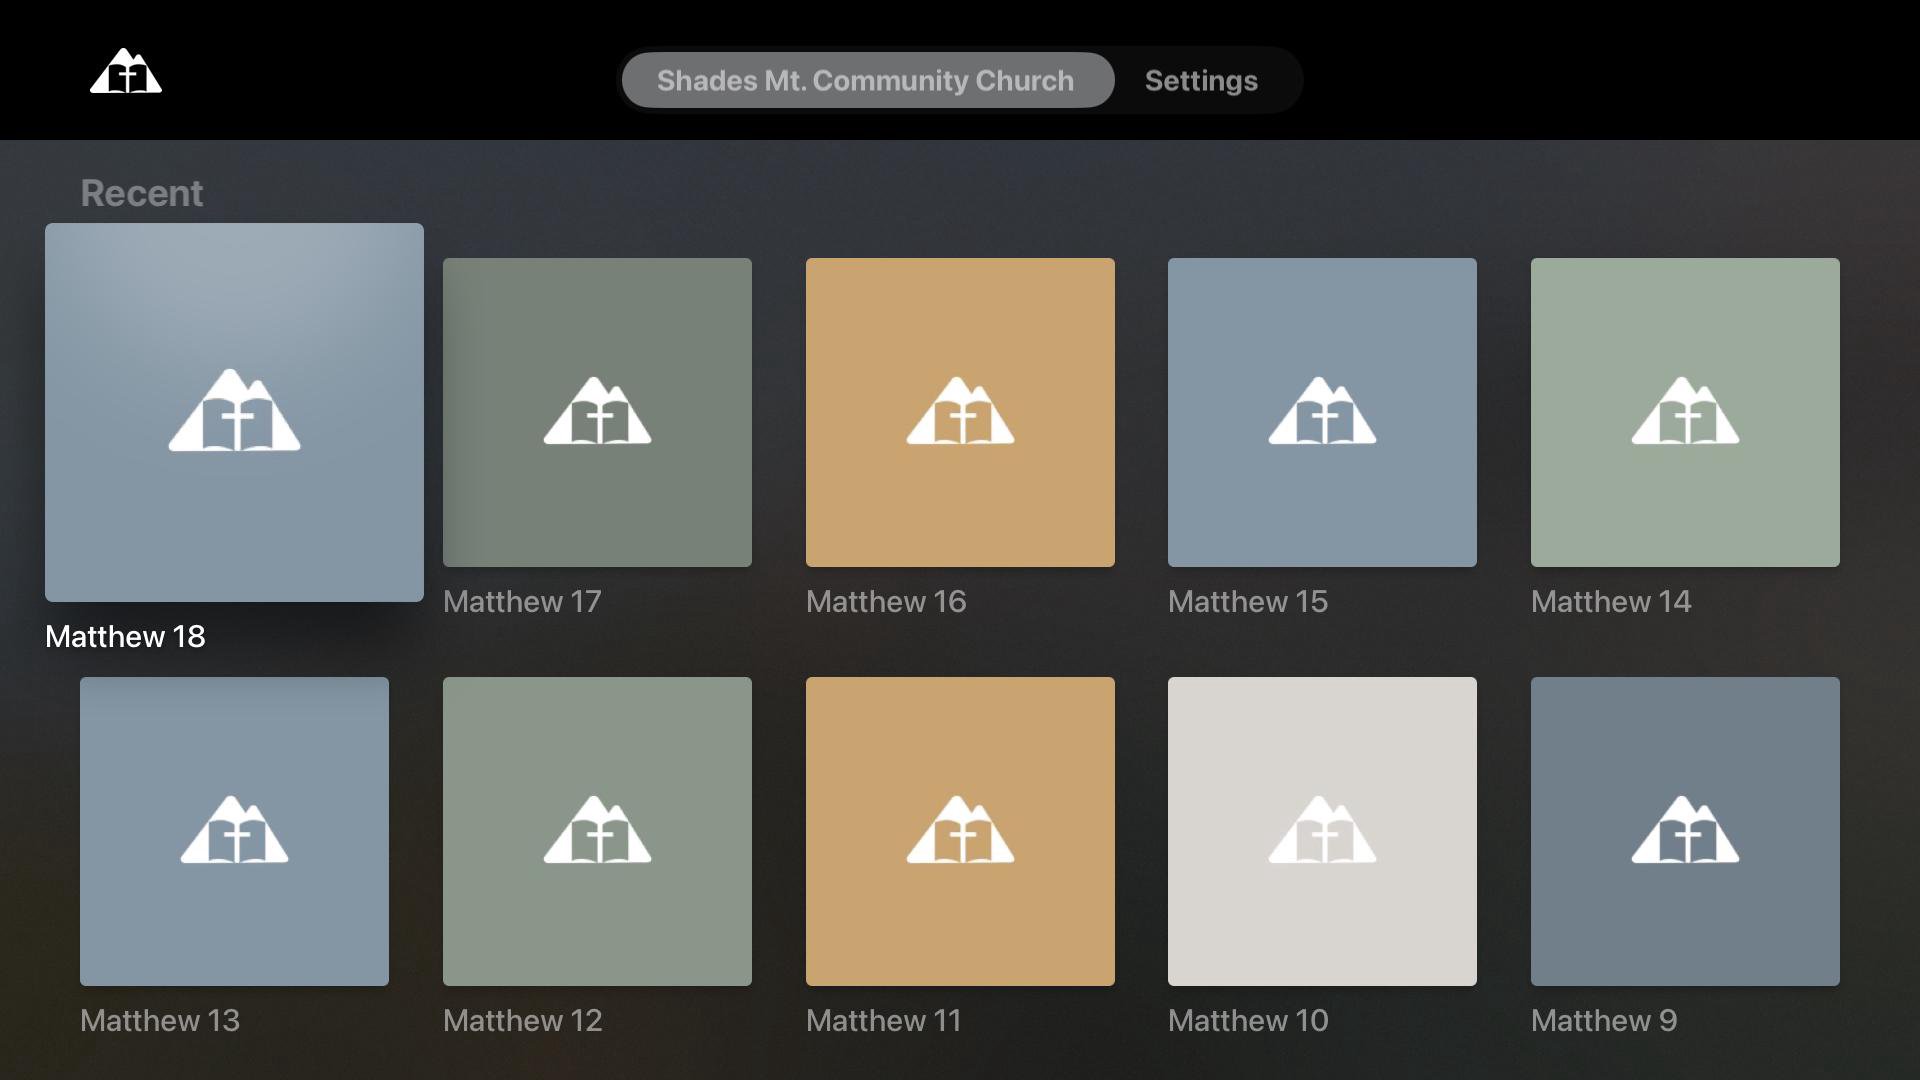Click the Matthew 10 title text

click(x=1248, y=1021)
